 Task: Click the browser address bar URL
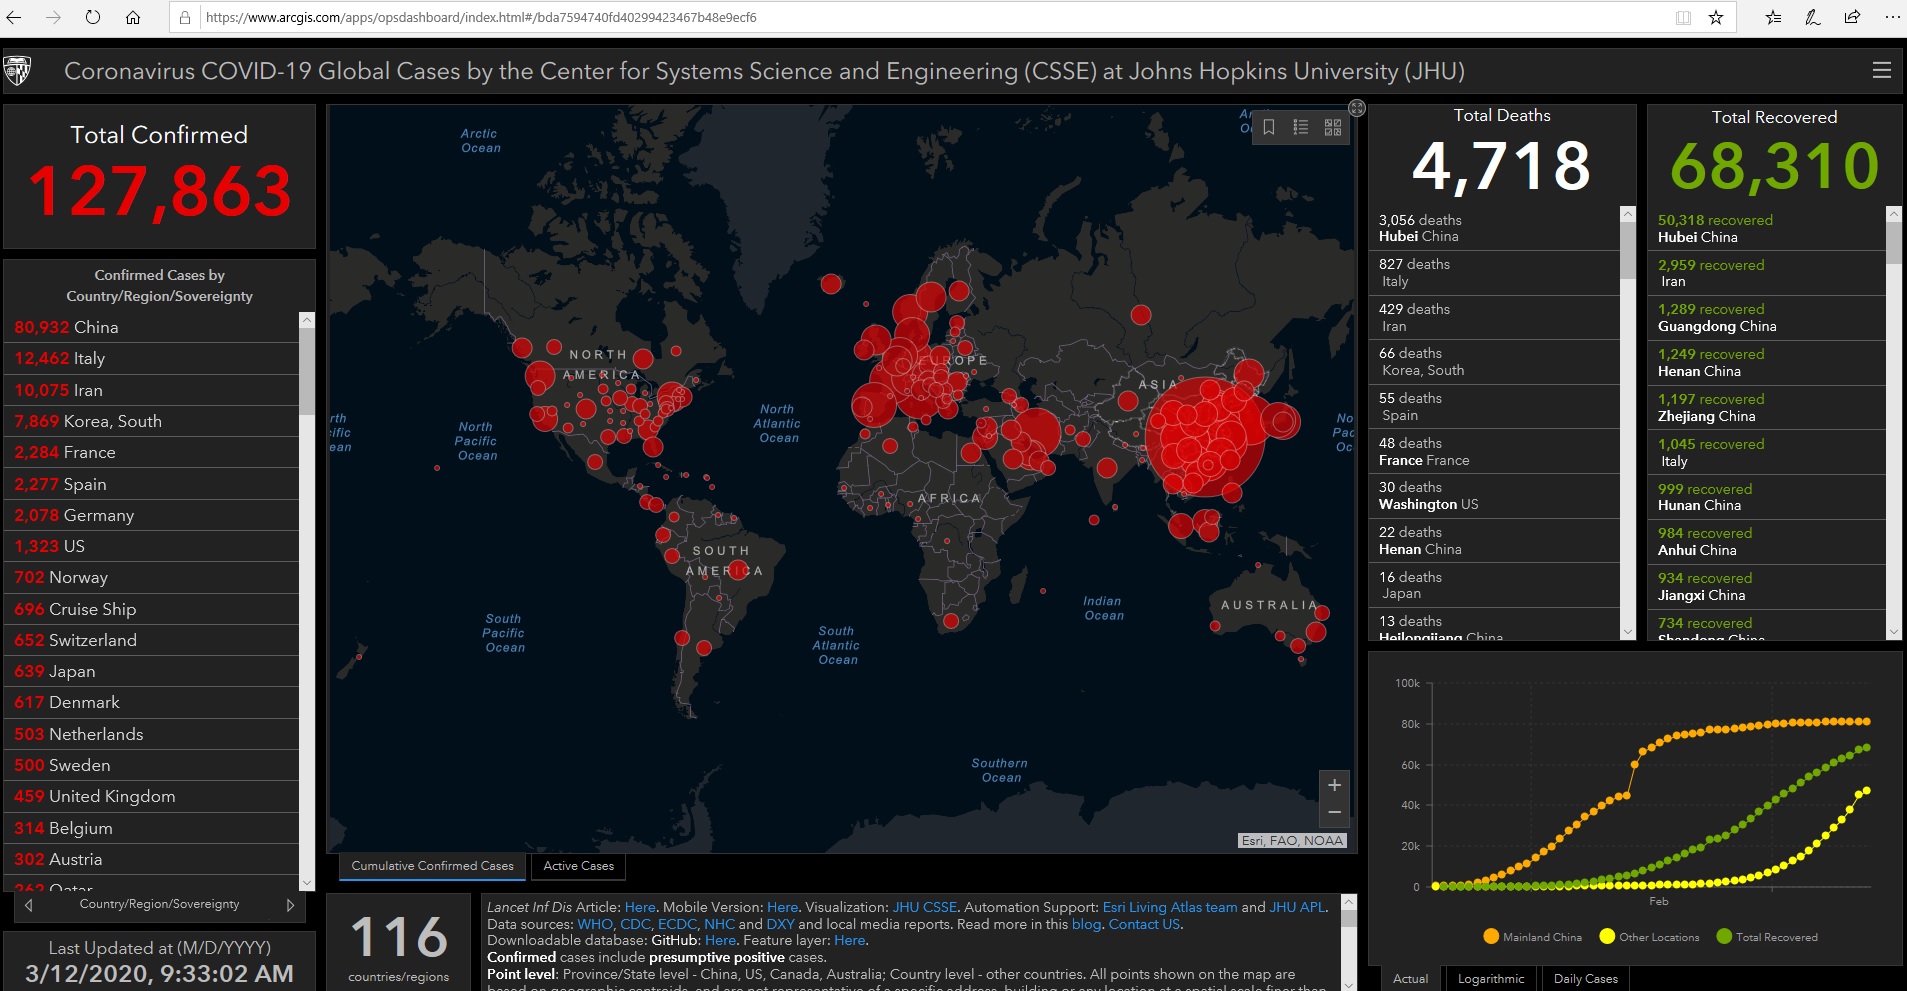(481, 18)
